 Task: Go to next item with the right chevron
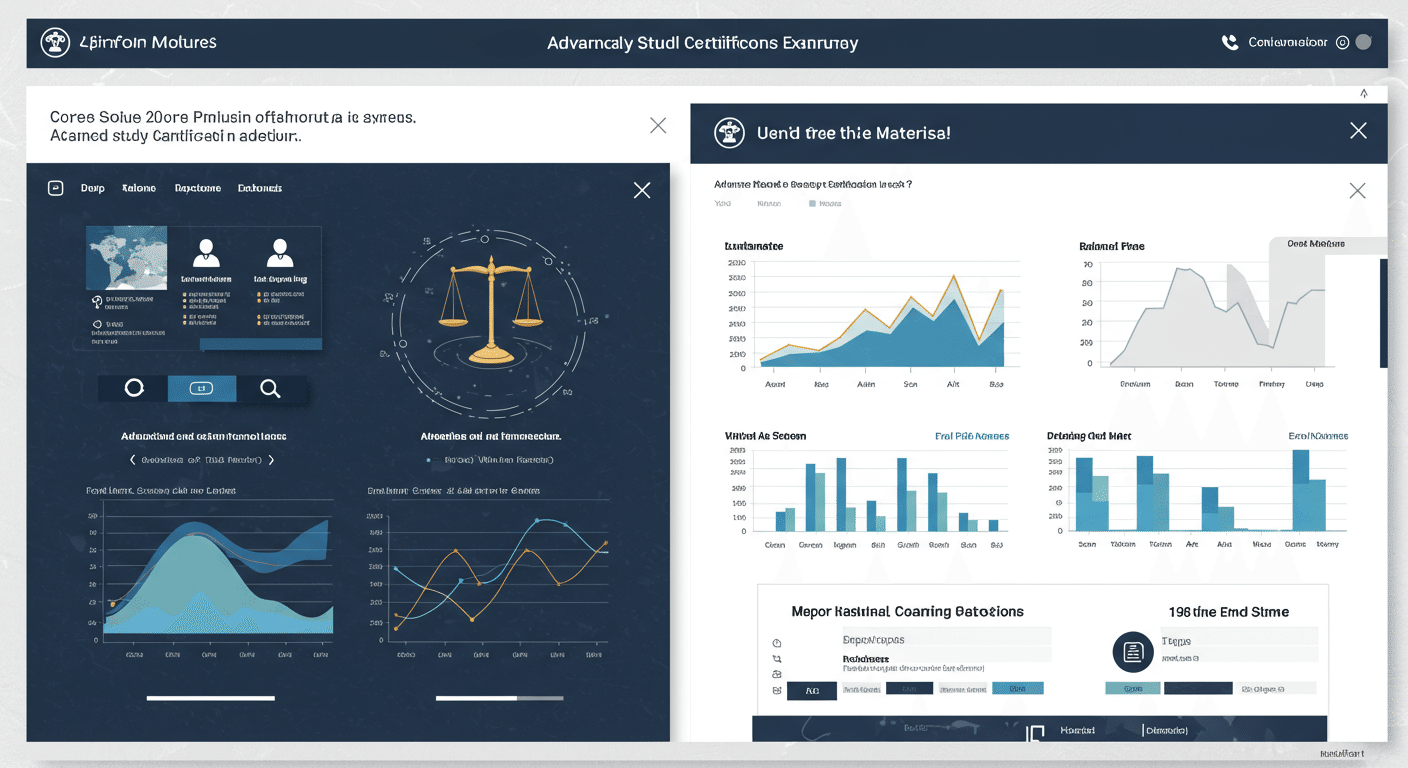tap(270, 460)
